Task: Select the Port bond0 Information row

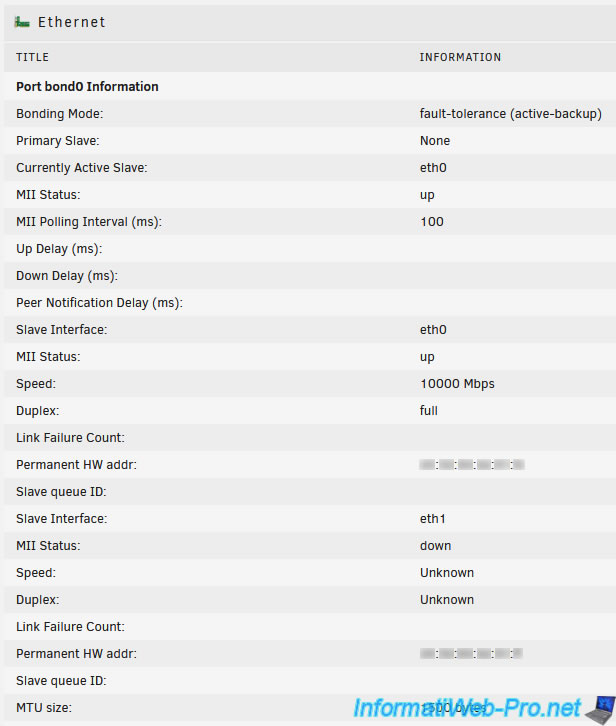Action: [87, 87]
